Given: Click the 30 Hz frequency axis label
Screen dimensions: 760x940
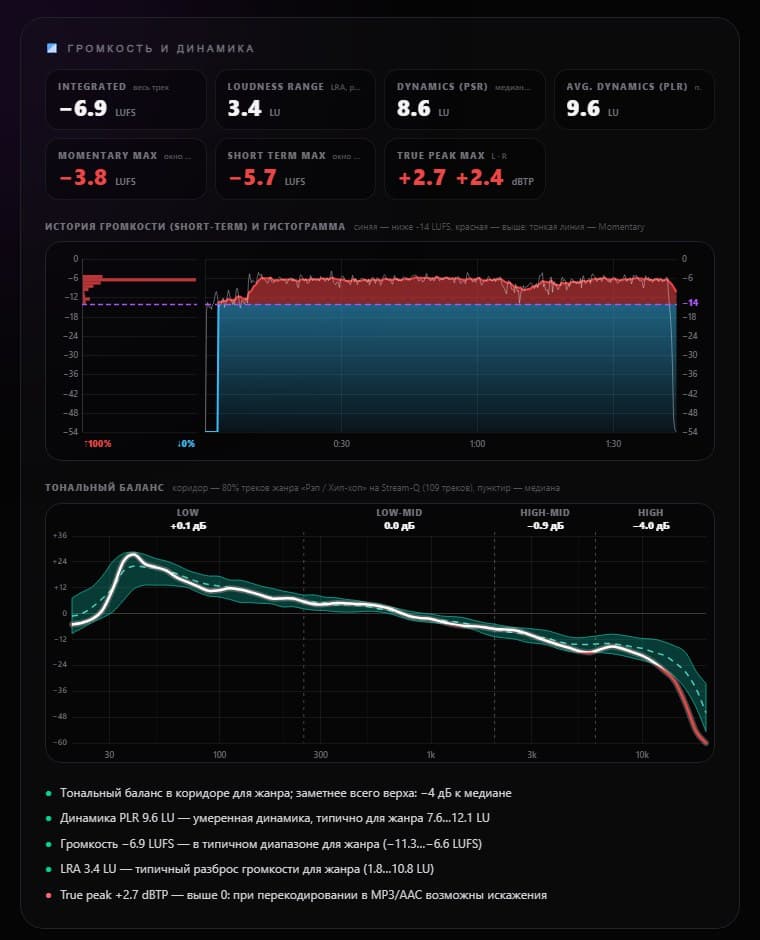Looking at the screenshot, I should (109, 755).
